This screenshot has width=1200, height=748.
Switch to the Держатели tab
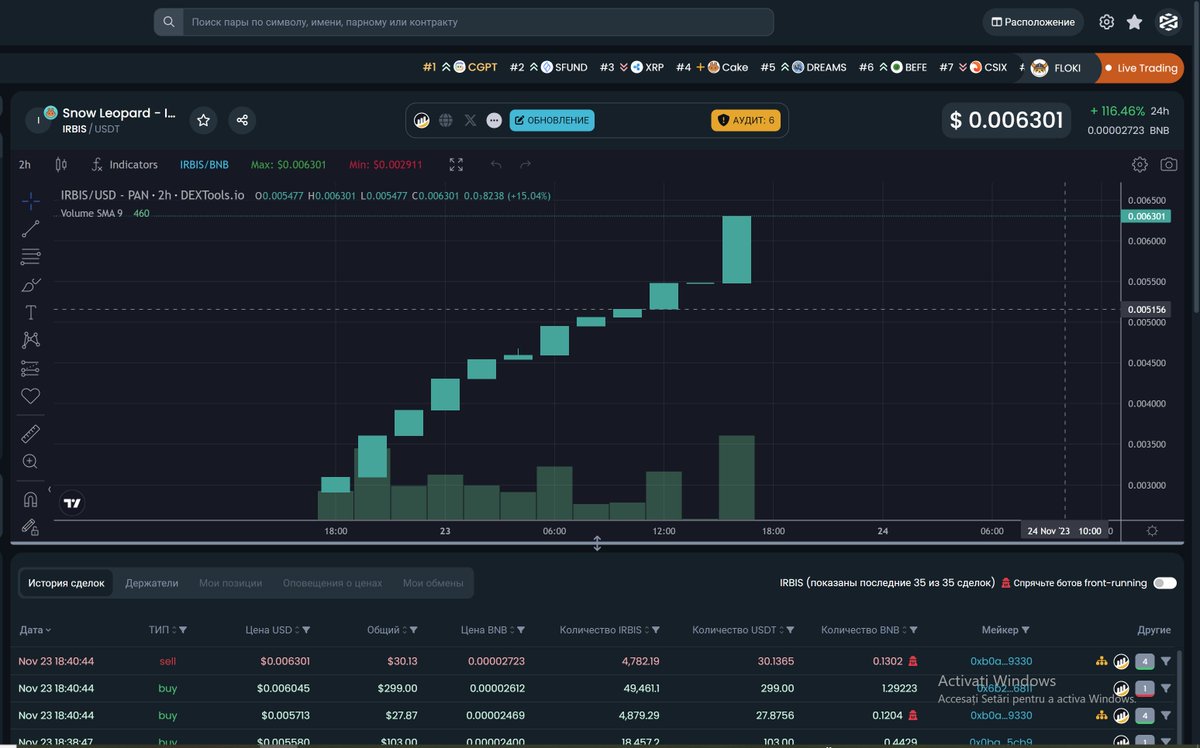coord(152,583)
